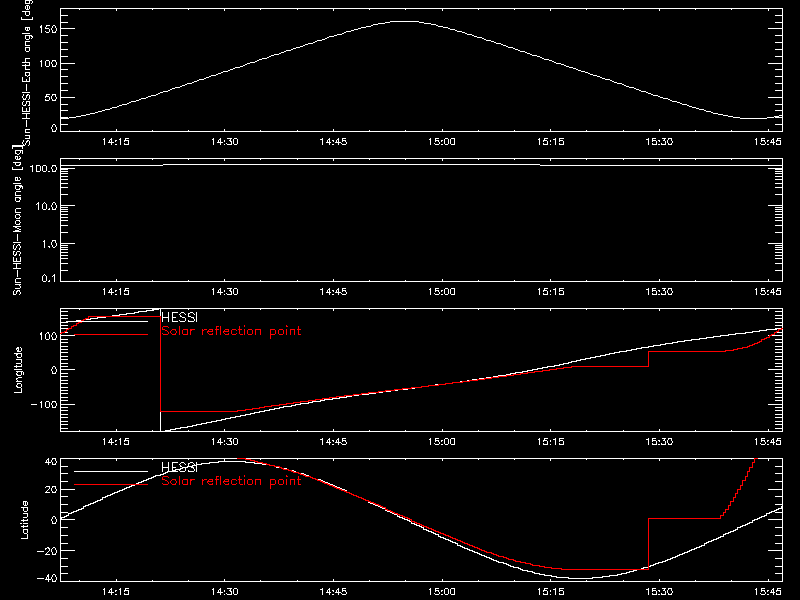Select Solar reflection point label in Longitude plot
This screenshot has width=800, height=600.
(231, 331)
